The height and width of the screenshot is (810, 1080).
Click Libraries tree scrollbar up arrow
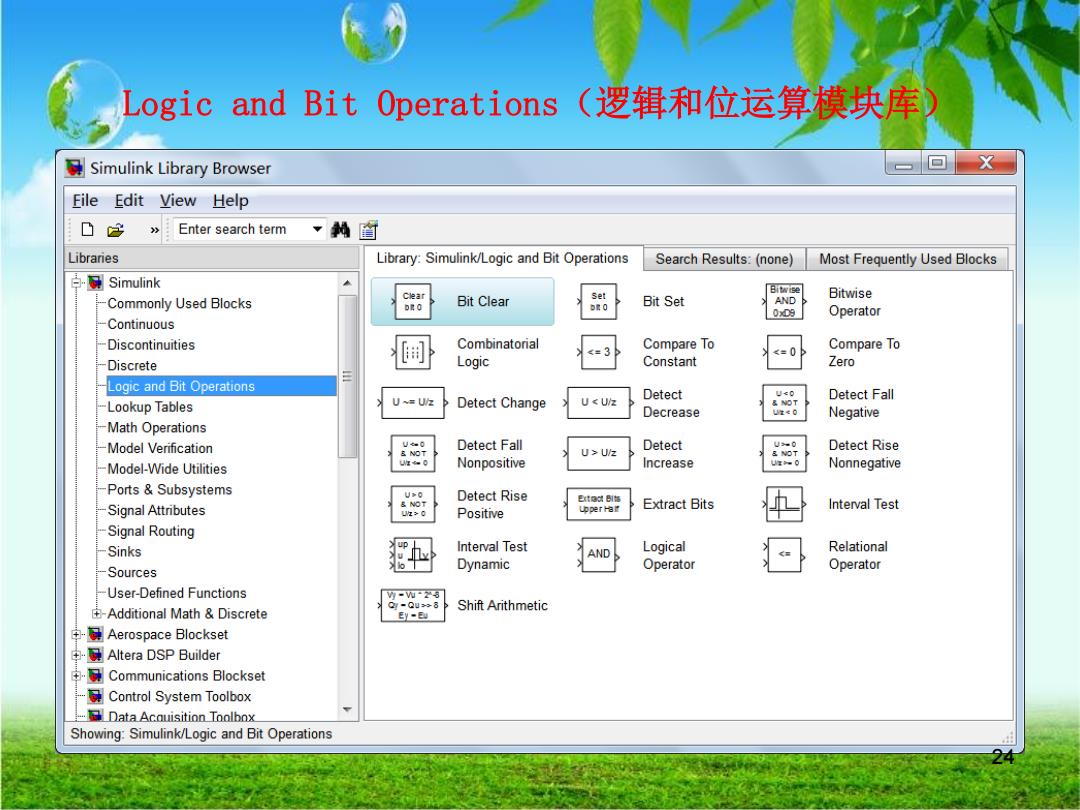point(347,283)
